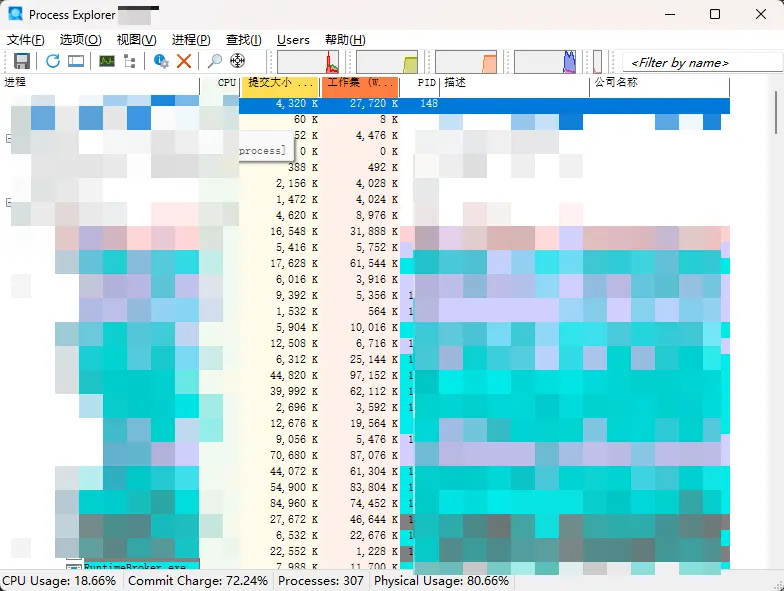Open the orange physical memory mini graph
The image size is (784, 591).
(466, 62)
